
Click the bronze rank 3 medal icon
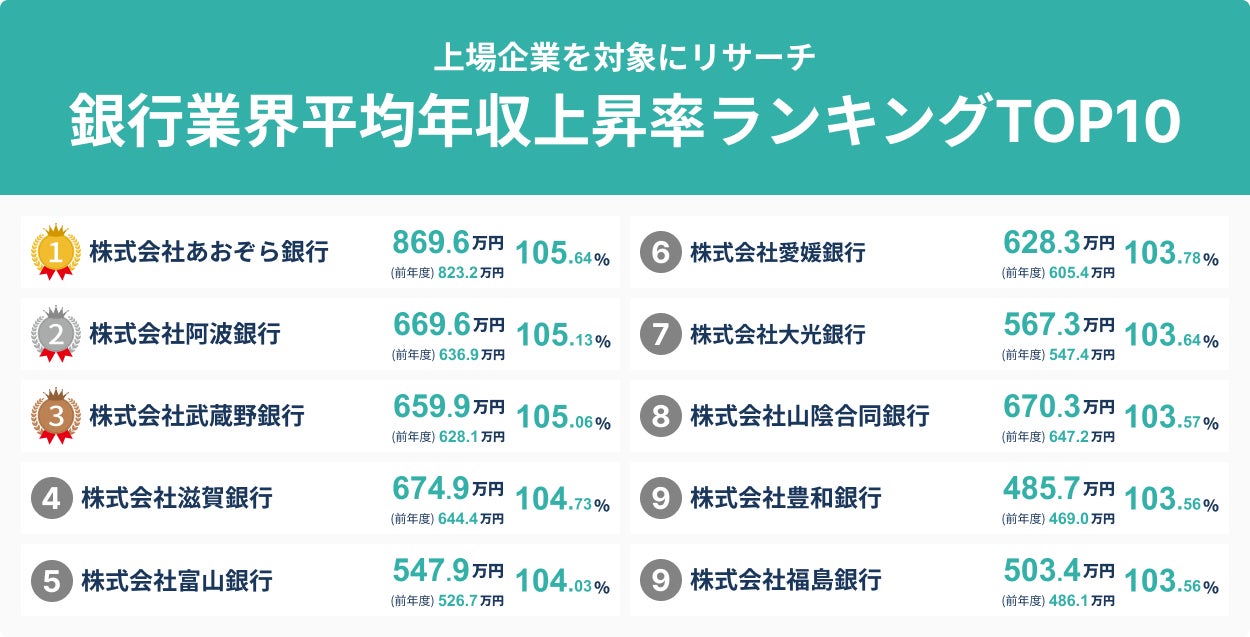click(x=56, y=415)
